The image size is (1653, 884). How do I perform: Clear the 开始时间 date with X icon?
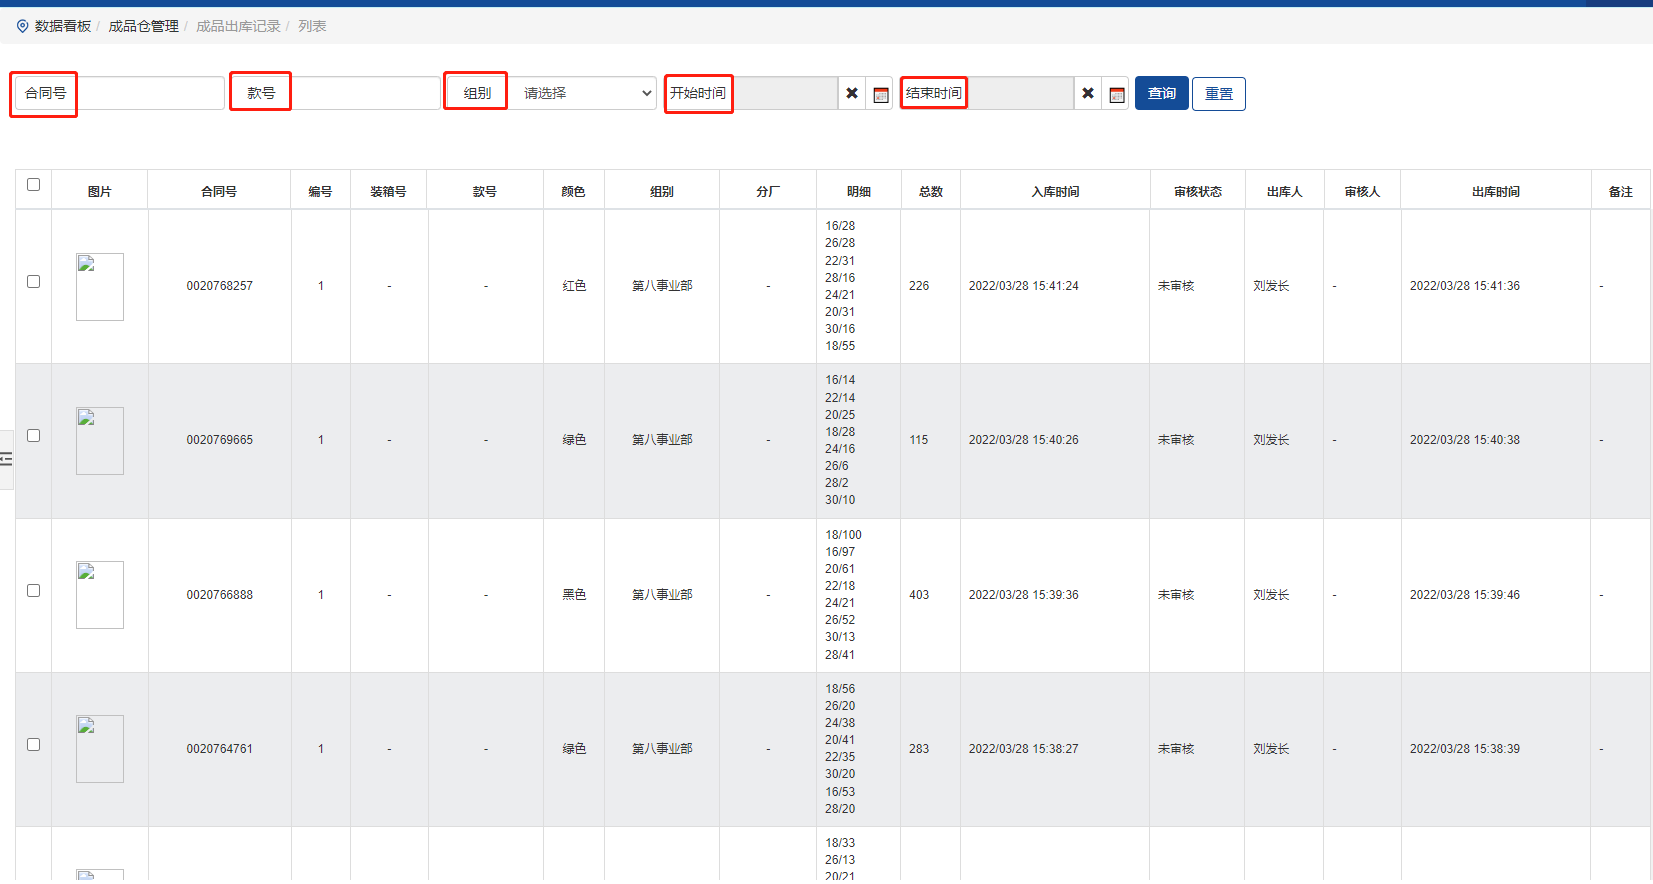(x=852, y=94)
